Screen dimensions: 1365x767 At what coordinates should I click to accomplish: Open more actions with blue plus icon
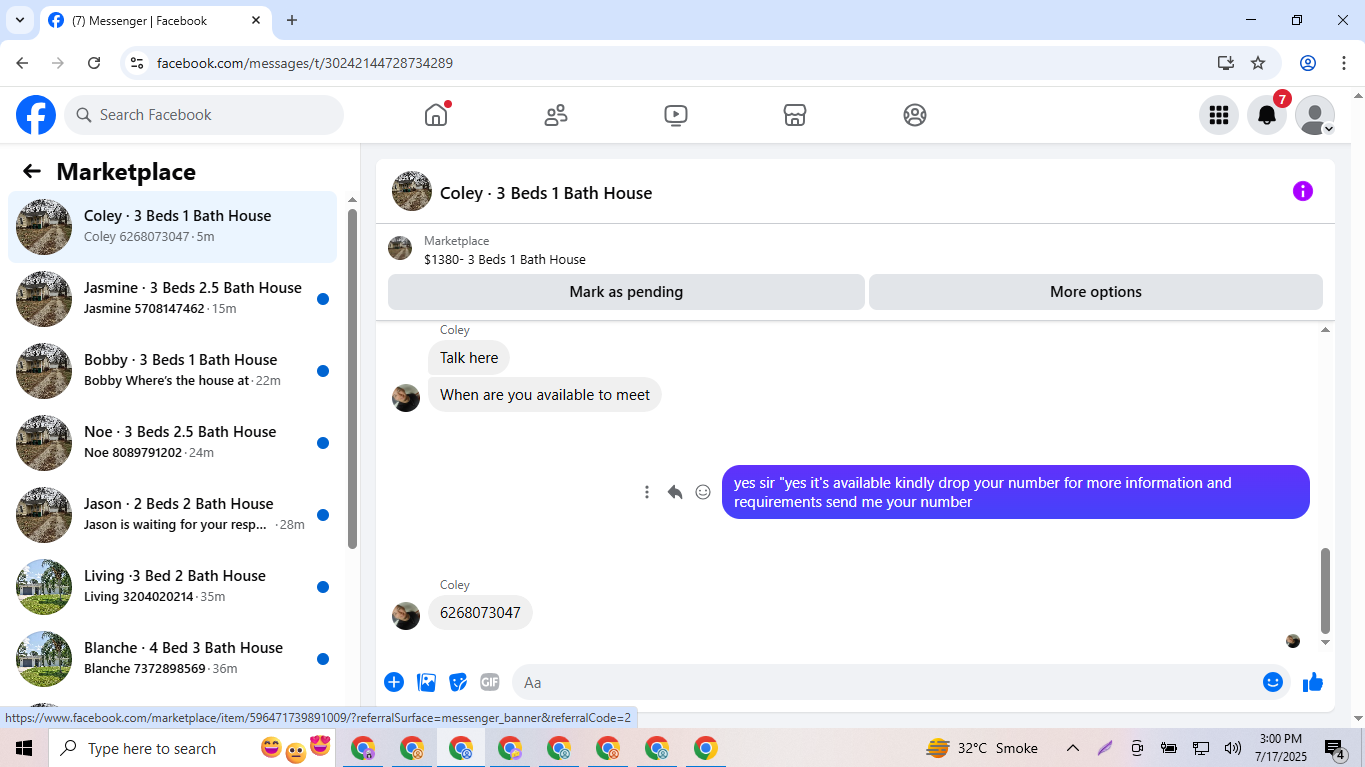394,682
